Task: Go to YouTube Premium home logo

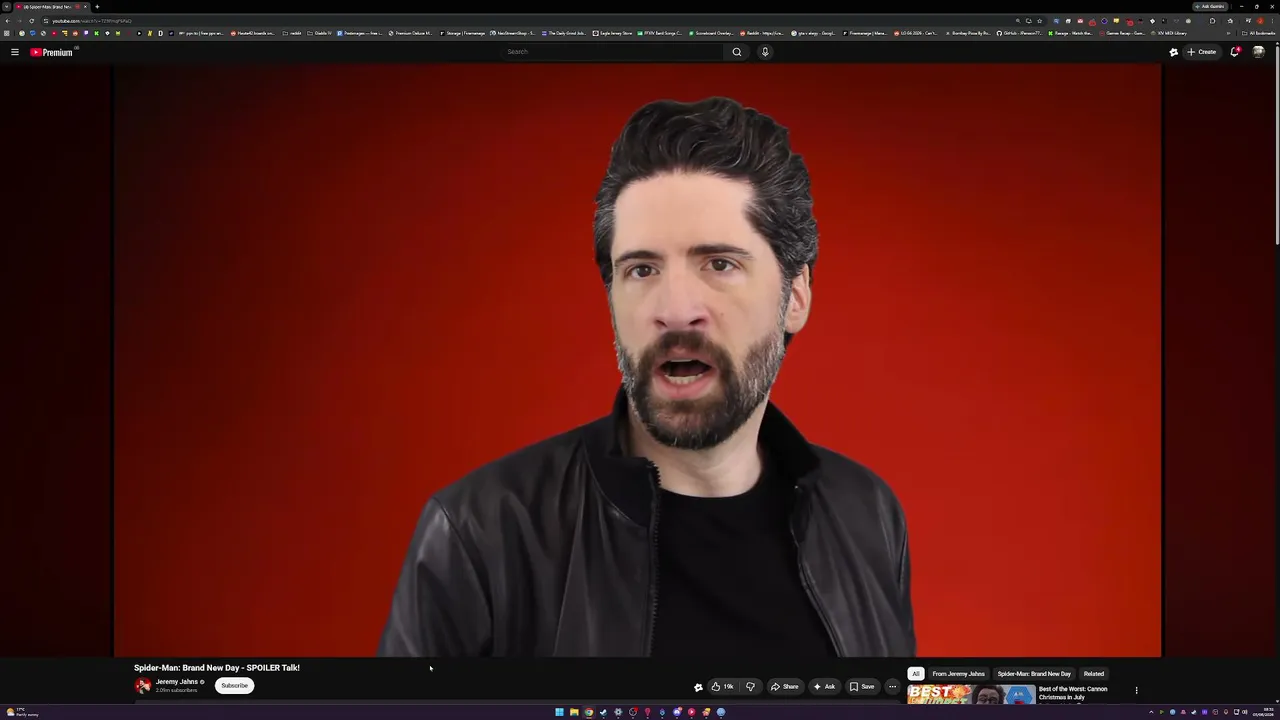Action: [x=51, y=52]
